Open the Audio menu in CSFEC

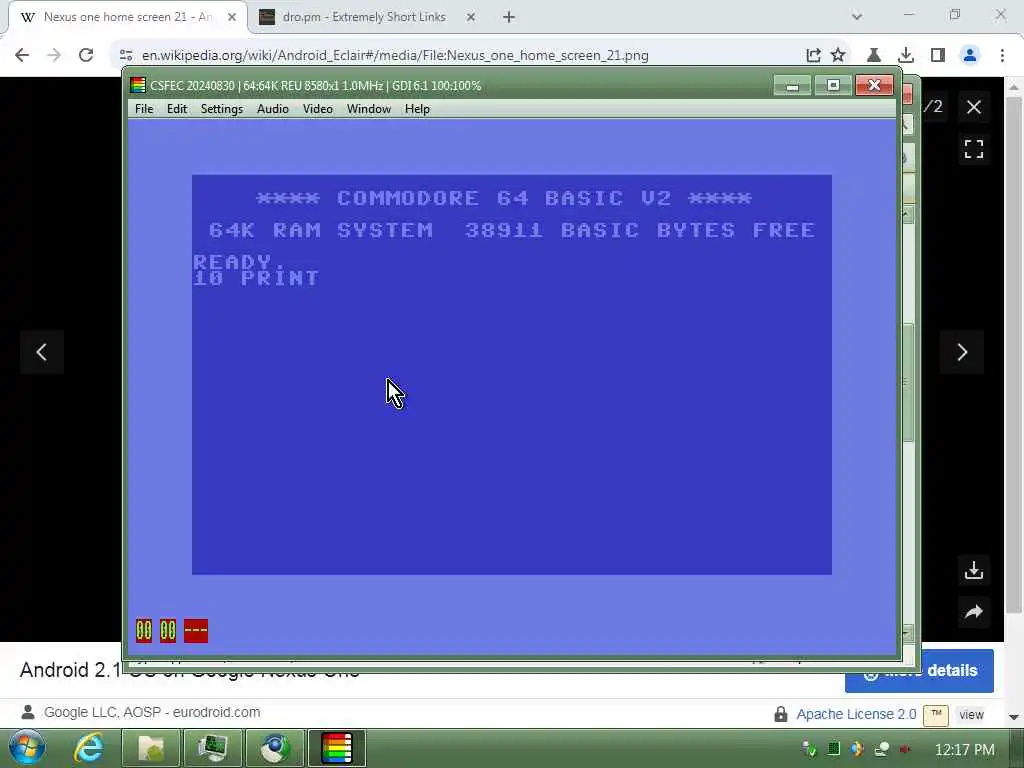272,109
